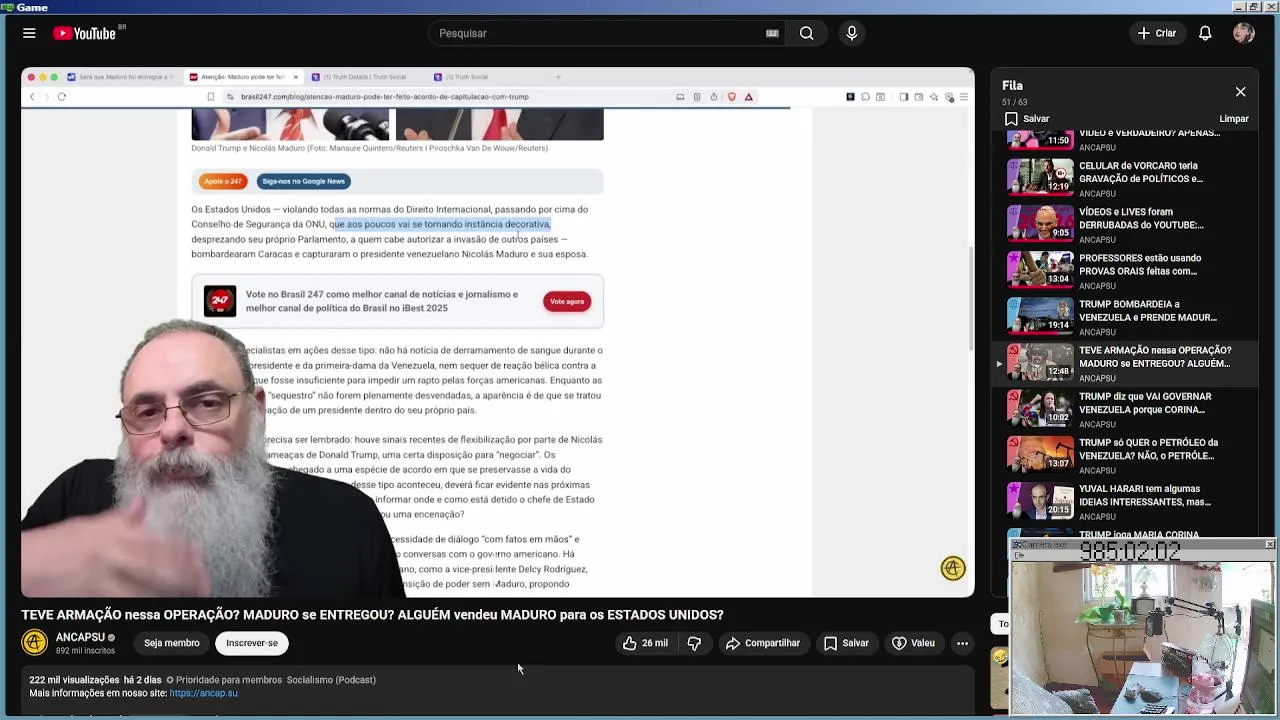Click the reload icon in recorded browser

pyautogui.click(x=62, y=97)
